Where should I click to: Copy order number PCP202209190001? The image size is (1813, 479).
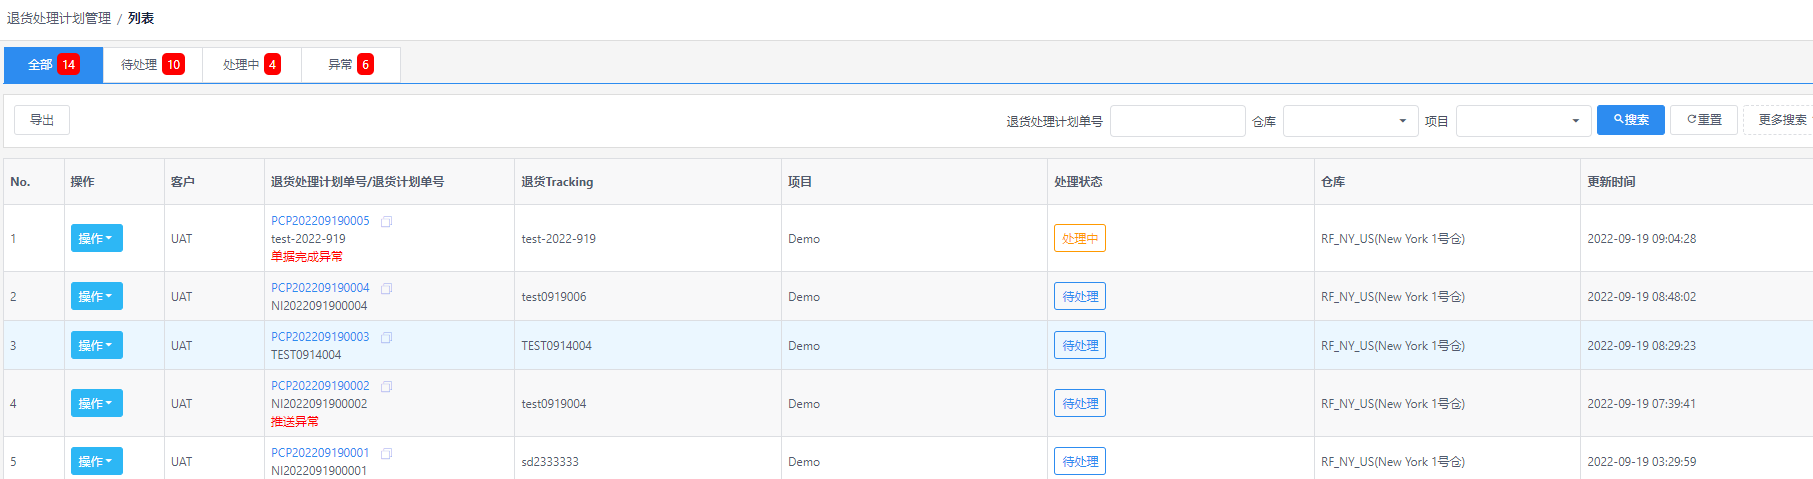(386, 453)
